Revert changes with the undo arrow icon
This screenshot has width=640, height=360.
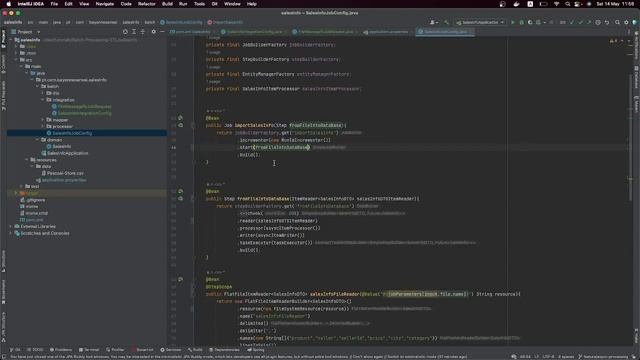tap(607, 22)
